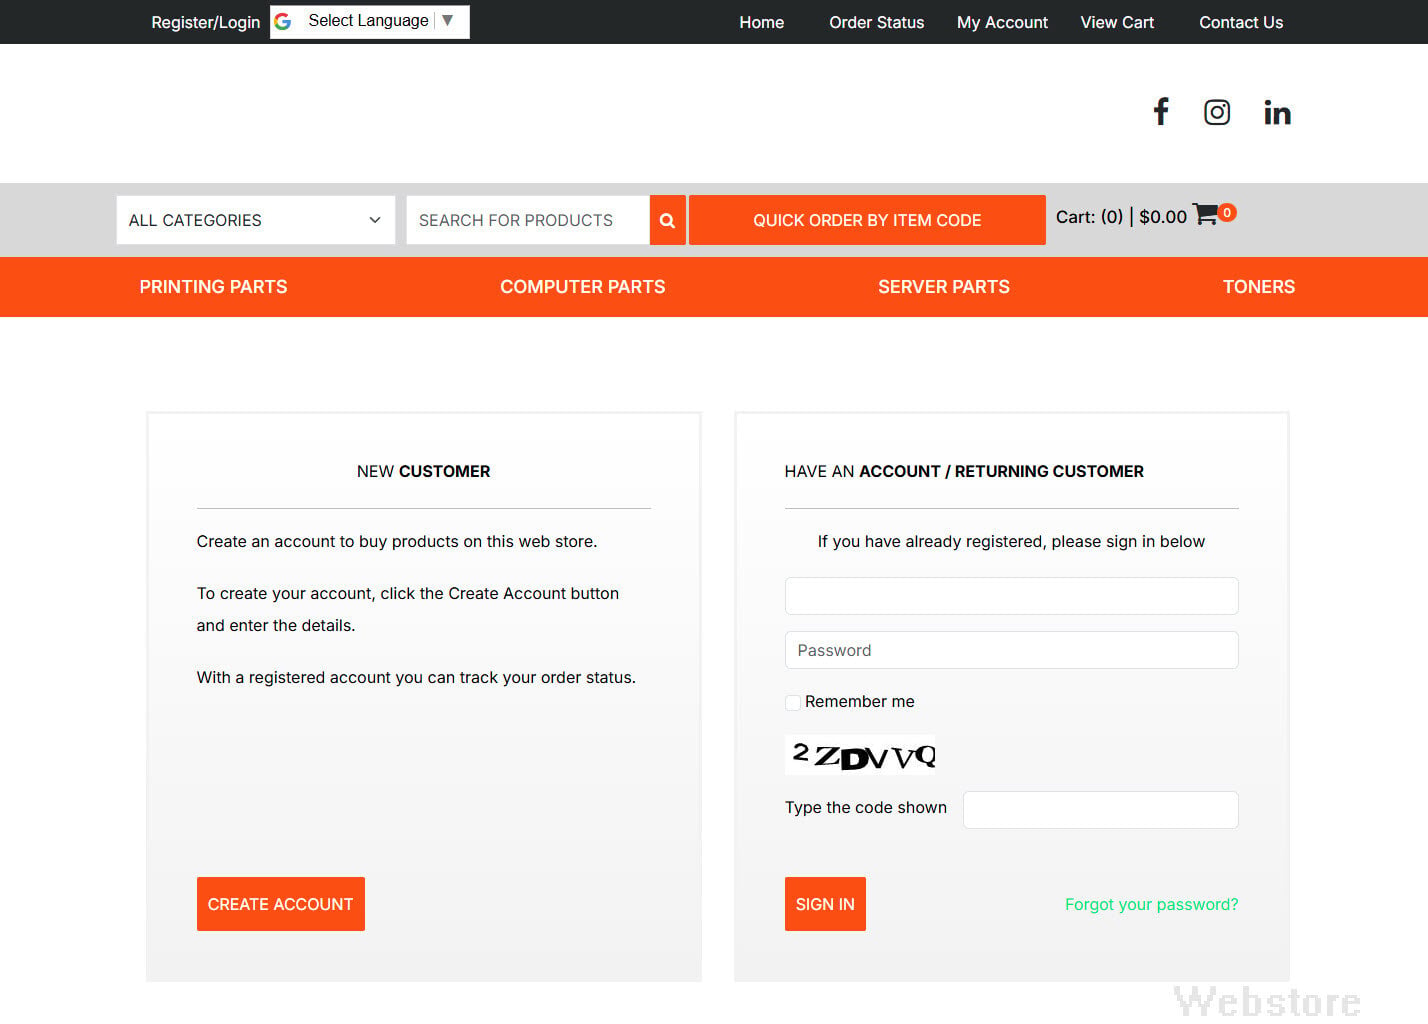
Task: Focus the captcha code entry field
Action: 1101,810
